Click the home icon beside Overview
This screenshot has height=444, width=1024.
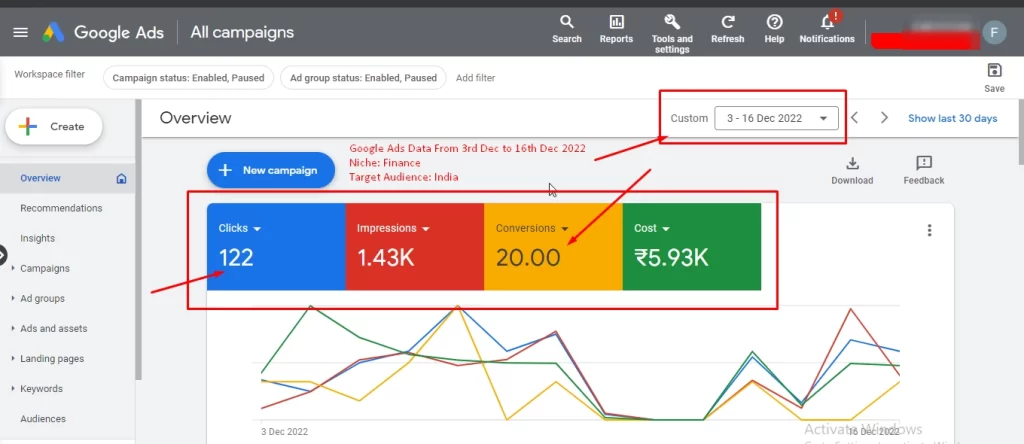[x=121, y=178]
